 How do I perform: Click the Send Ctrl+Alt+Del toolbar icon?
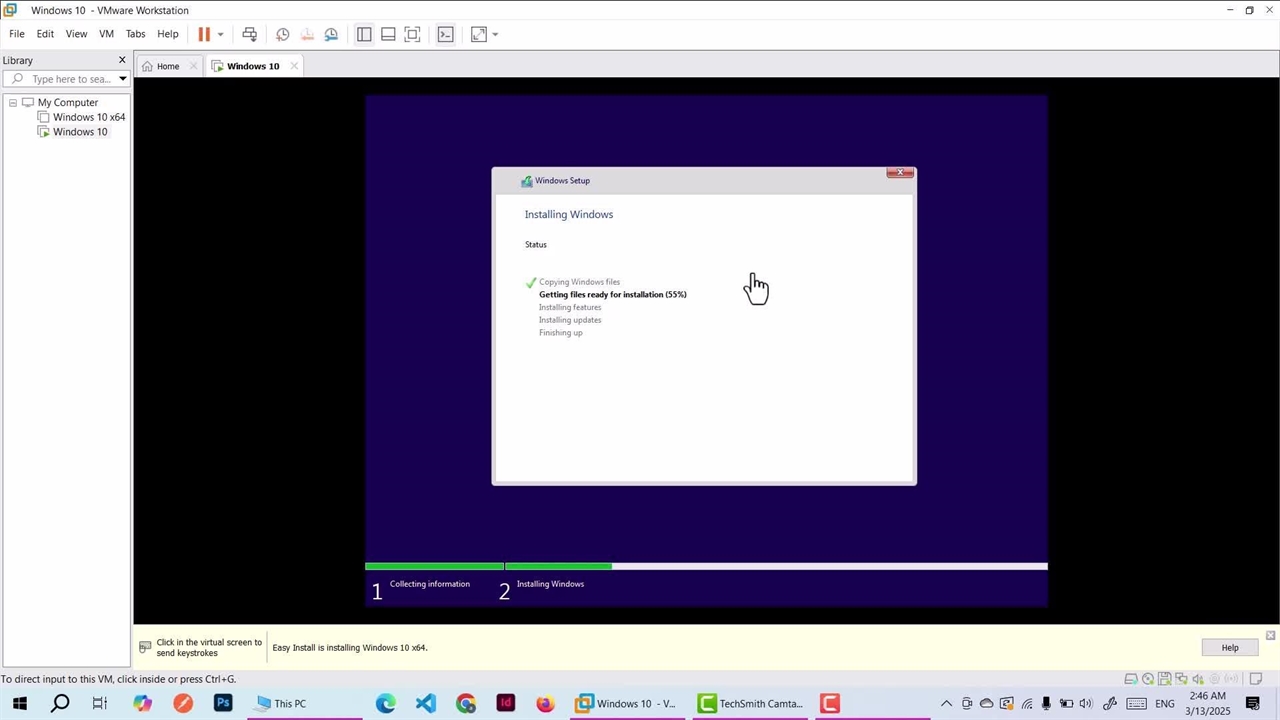pos(250,34)
